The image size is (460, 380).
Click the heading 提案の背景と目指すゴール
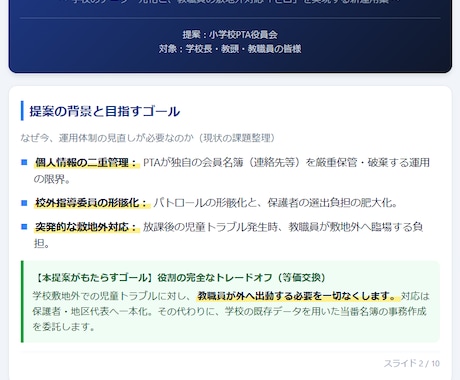click(105, 111)
